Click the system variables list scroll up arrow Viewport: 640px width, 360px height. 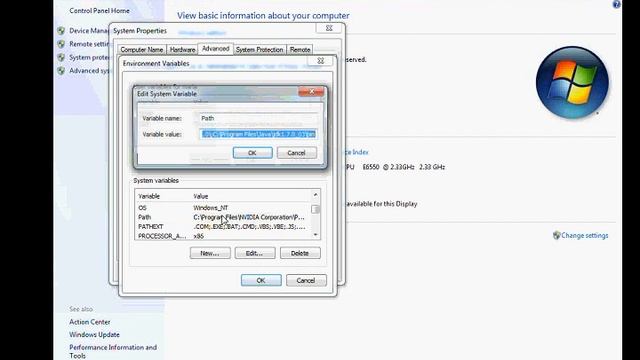point(315,195)
